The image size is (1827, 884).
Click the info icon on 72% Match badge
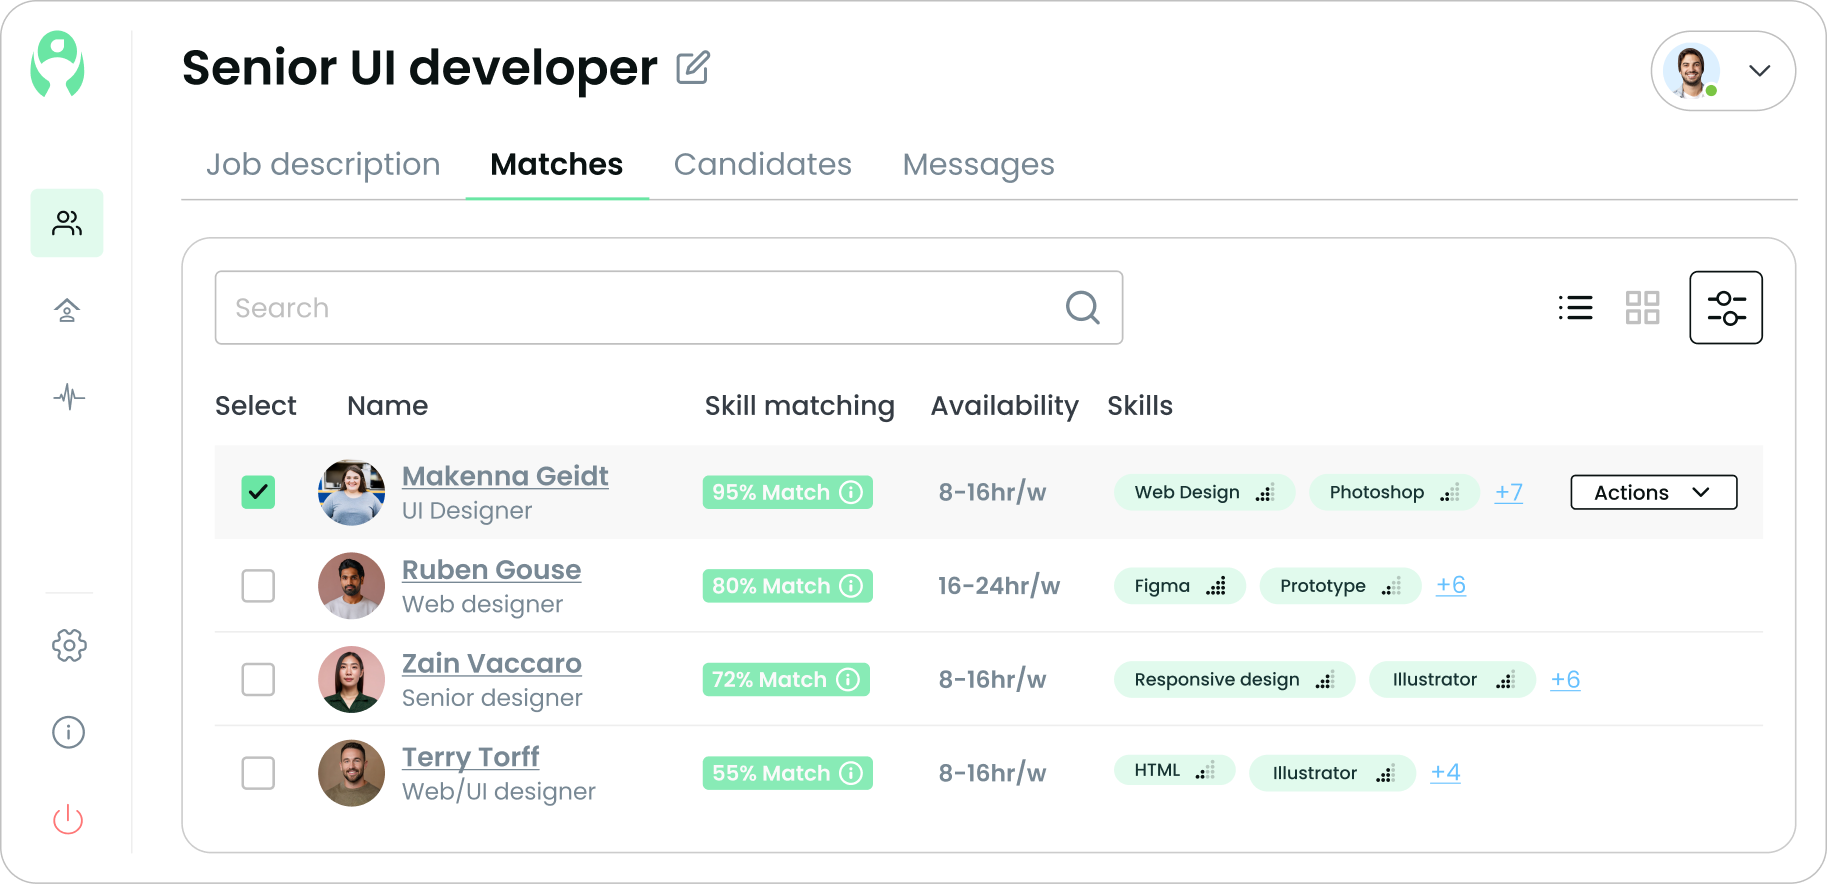coord(848,680)
